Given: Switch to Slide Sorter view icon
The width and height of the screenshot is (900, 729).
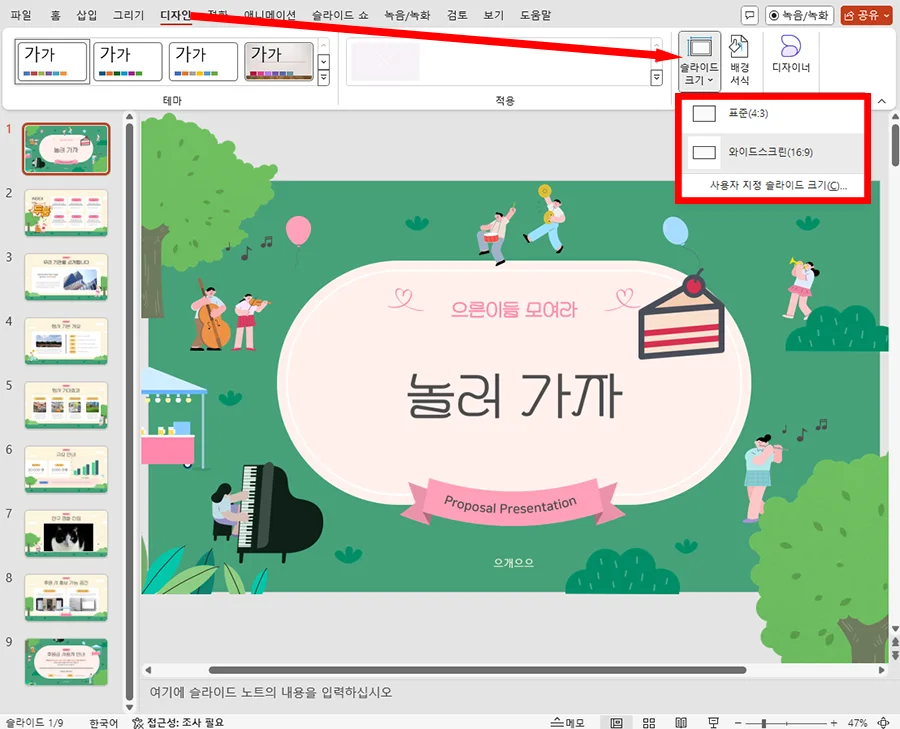Looking at the screenshot, I should (x=648, y=720).
